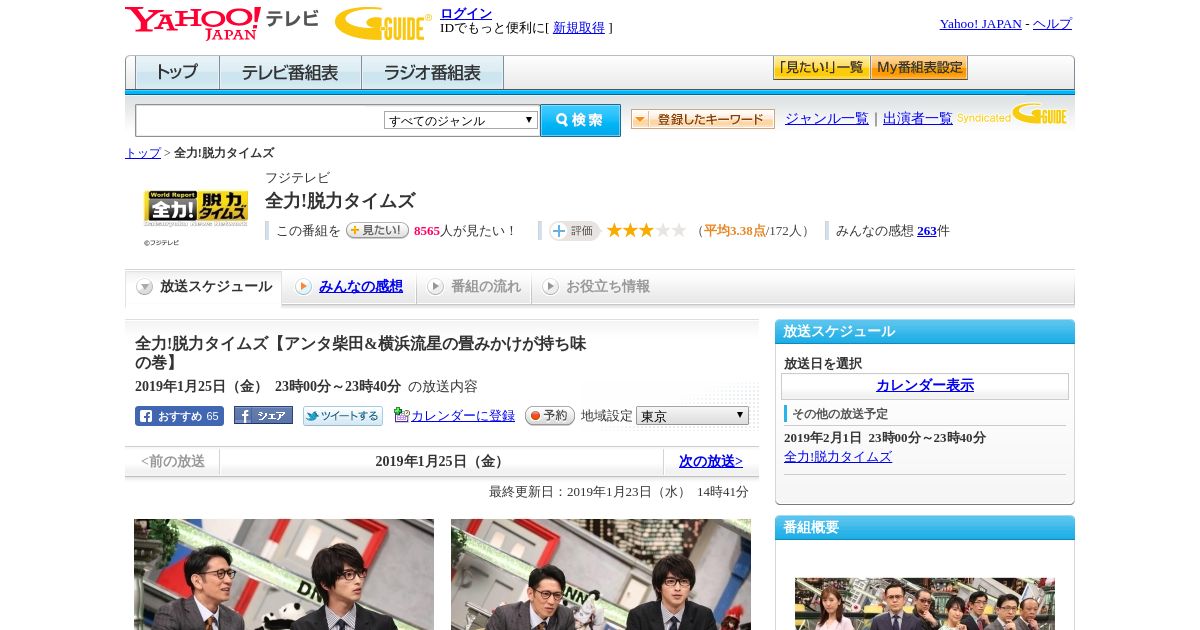Open the 「見たい!」一覧 button
The width and height of the screenshot is (1200, 630).
tap(821, 68)
